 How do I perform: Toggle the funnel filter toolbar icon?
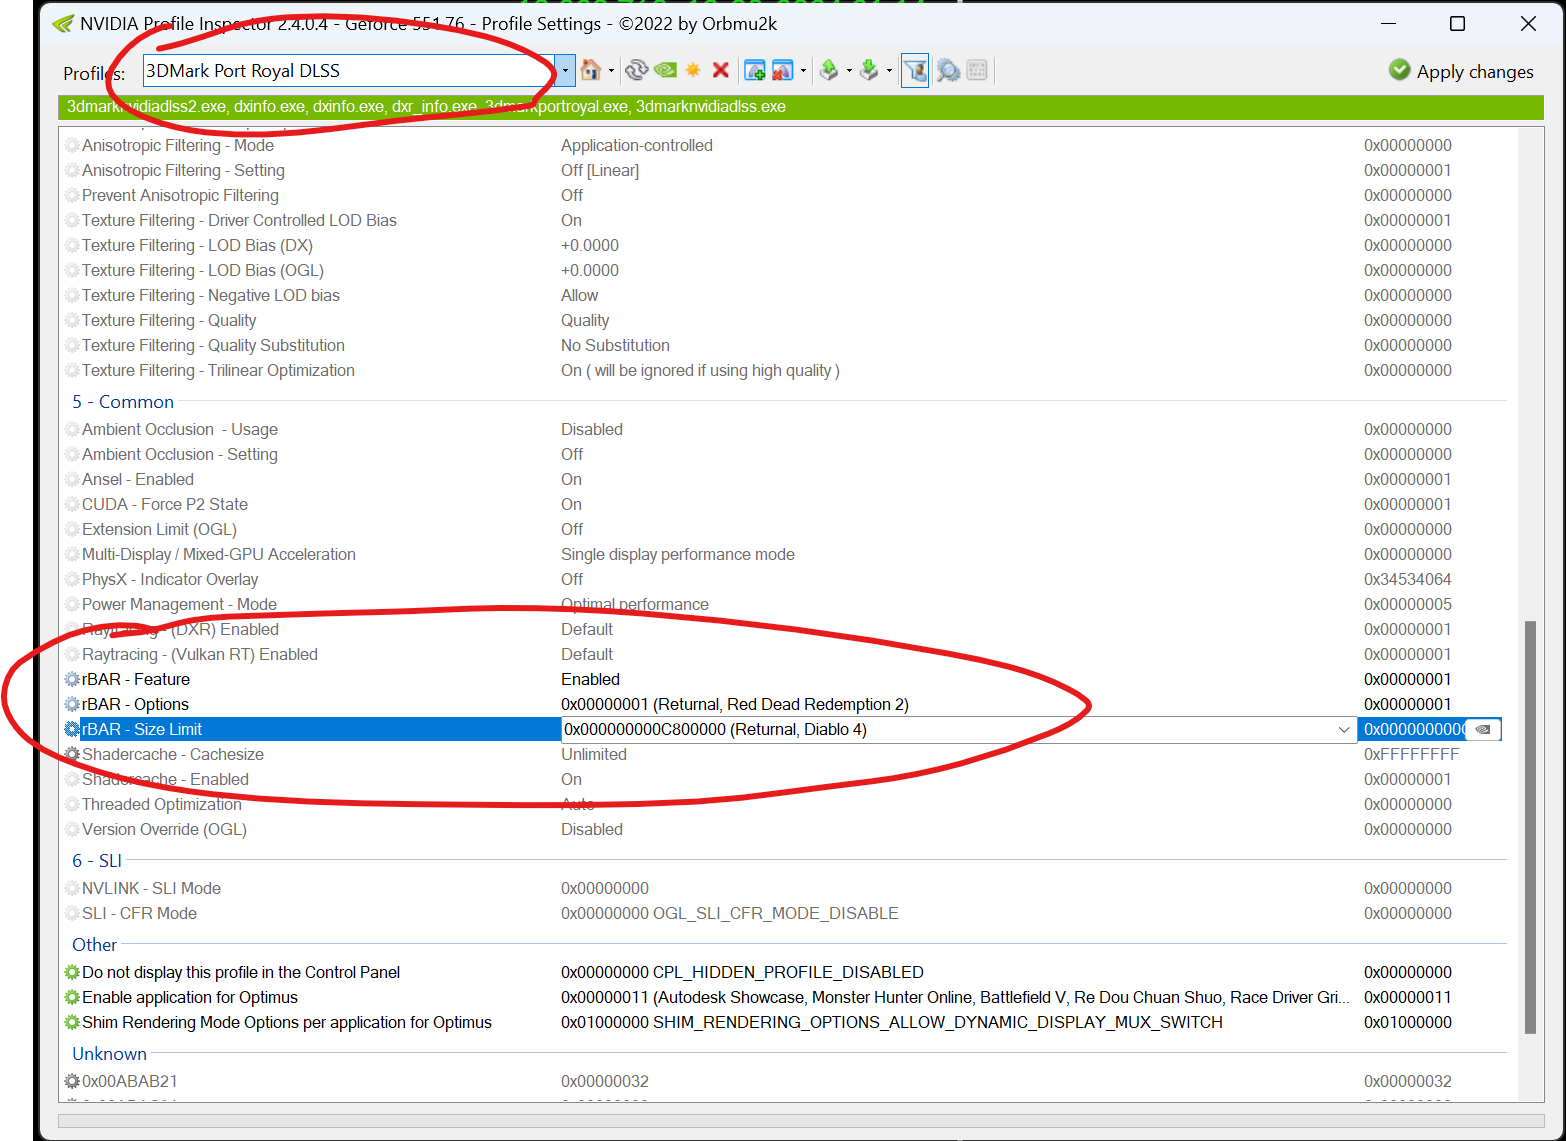click(915, 70)
